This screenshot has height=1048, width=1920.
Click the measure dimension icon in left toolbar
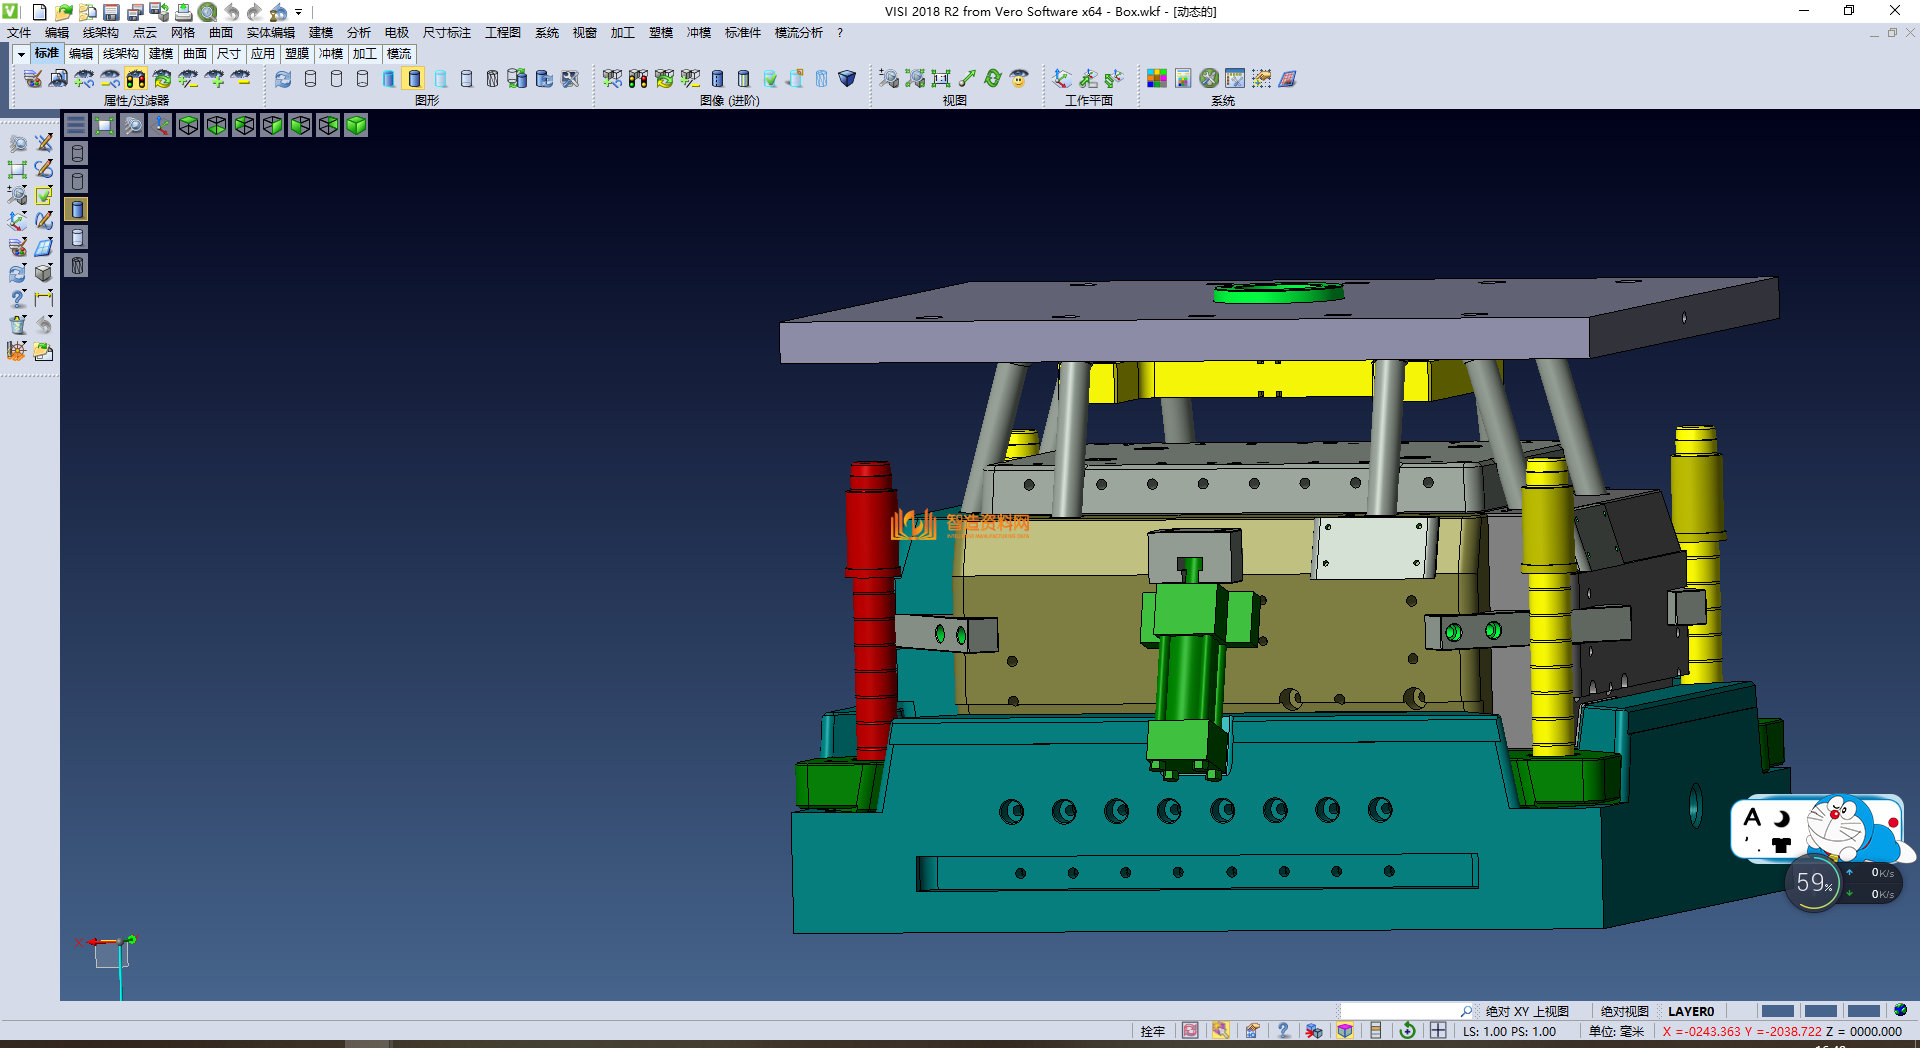[x=44, y=299]
